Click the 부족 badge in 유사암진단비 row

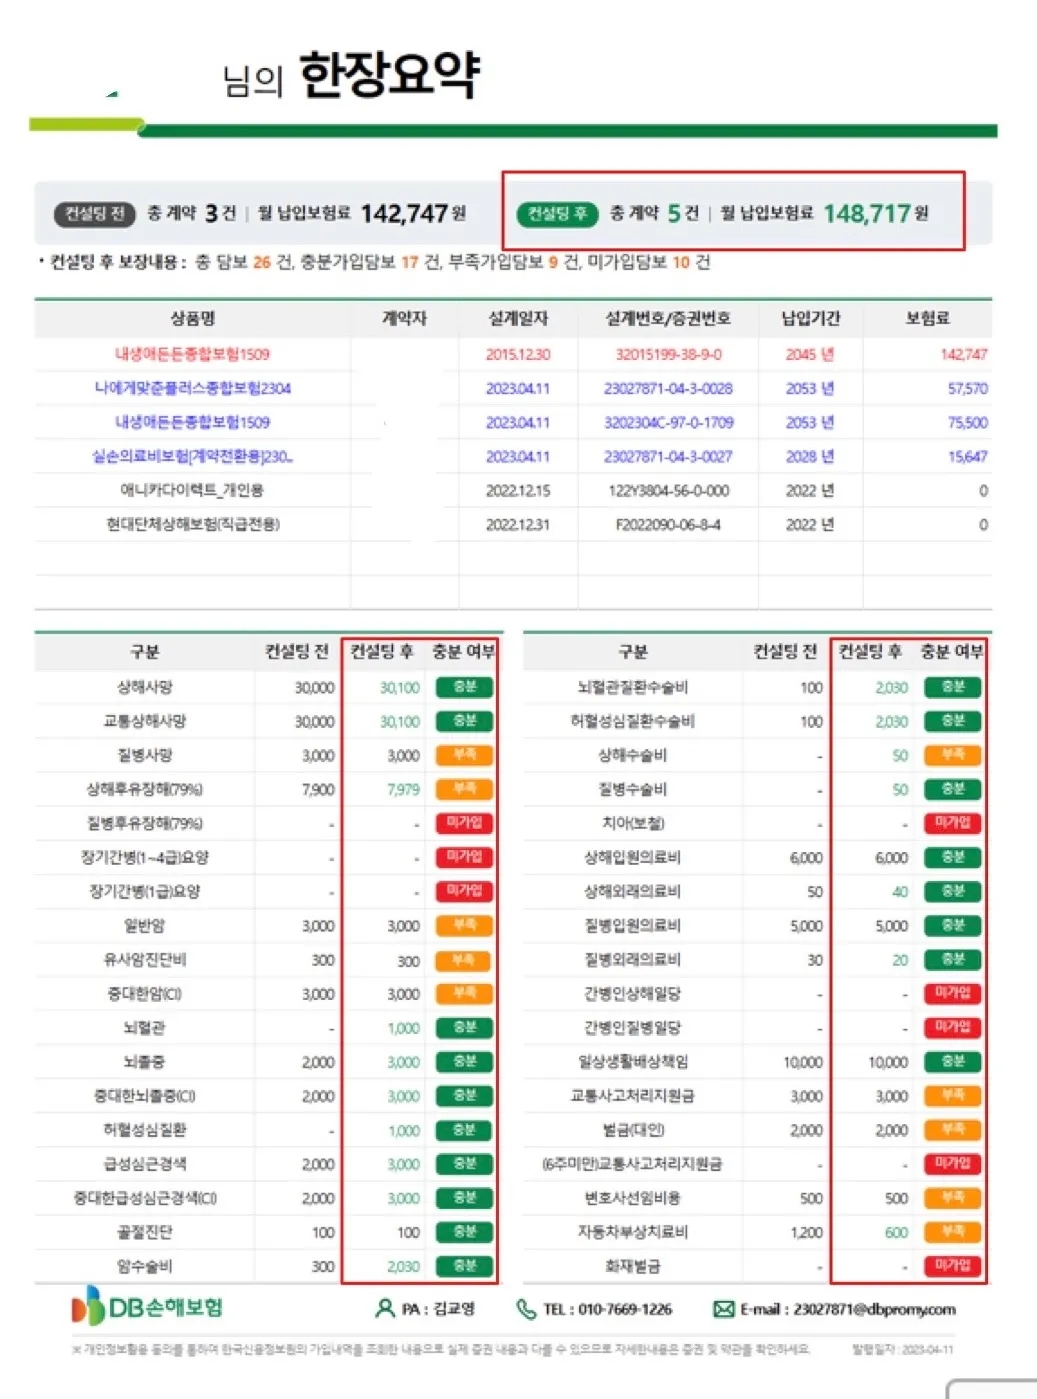(x=464, y=960)
